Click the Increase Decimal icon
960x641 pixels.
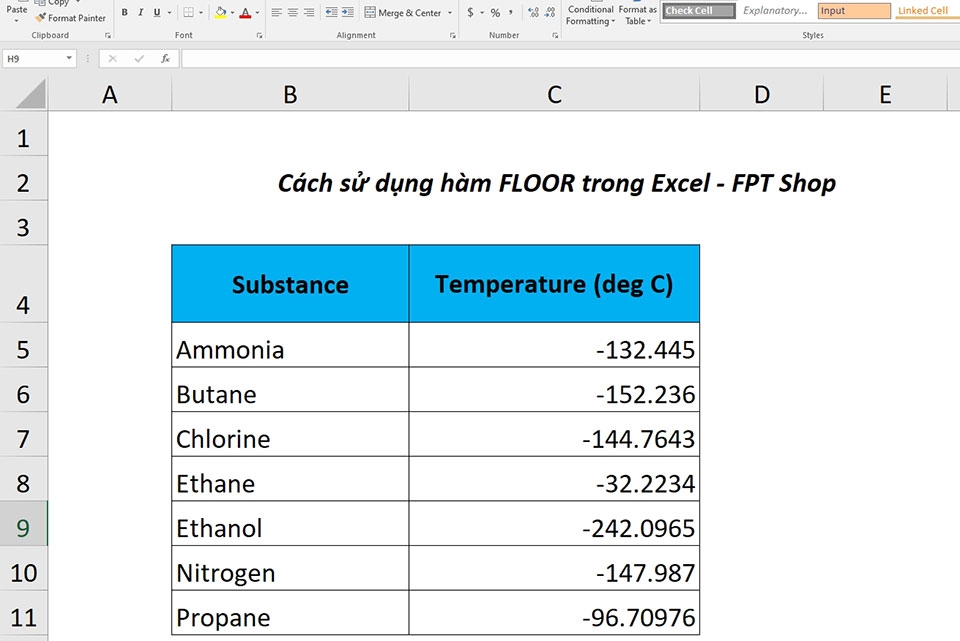[531, 11]
